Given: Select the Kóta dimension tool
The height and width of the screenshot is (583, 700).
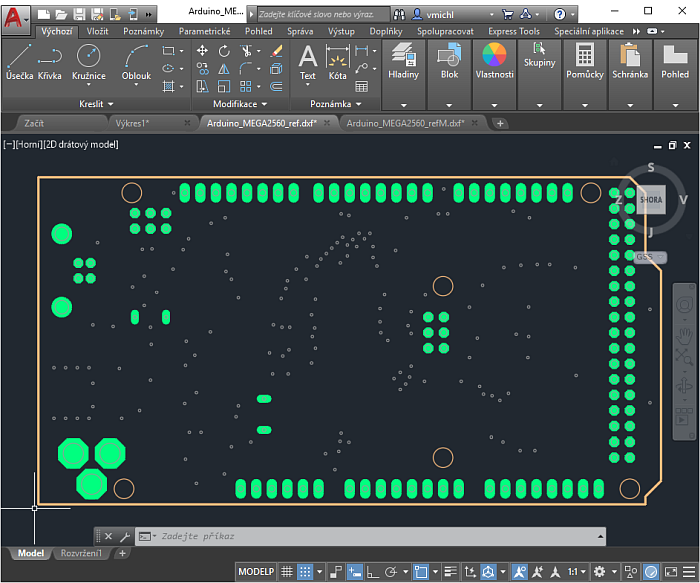Looking at the screenshot, I should point(338,61).
